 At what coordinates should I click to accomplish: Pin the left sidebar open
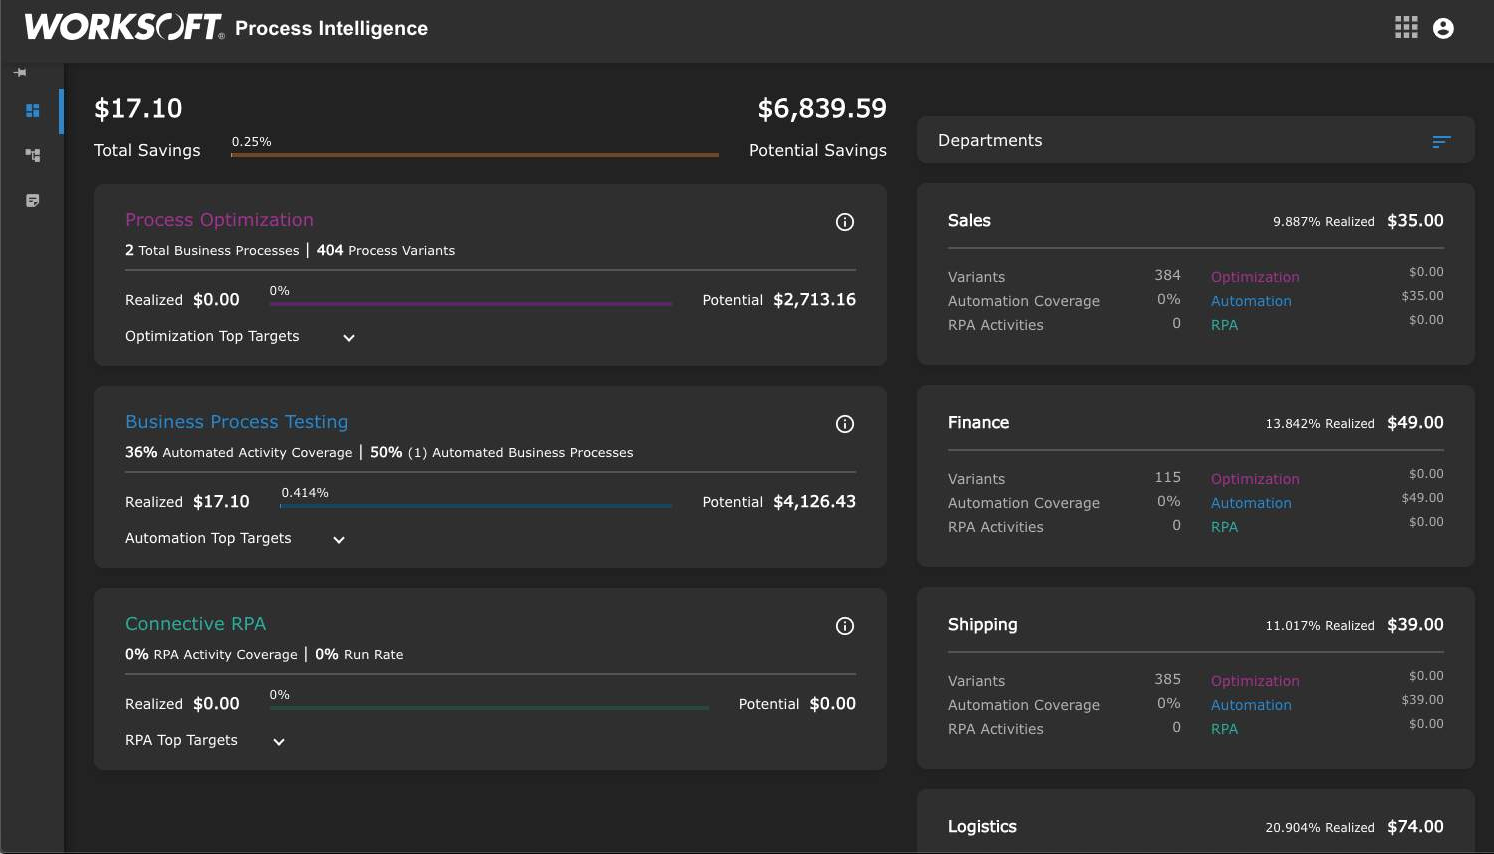(x=20, y=73)
